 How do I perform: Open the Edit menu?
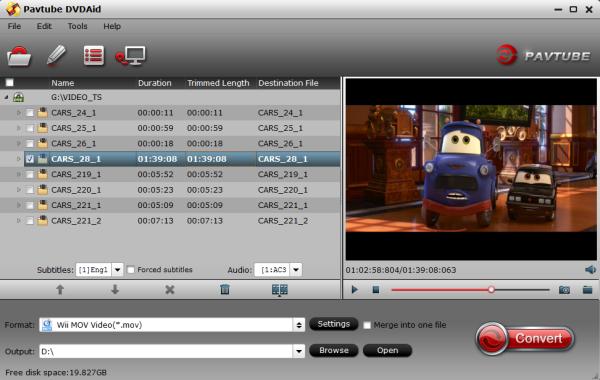(44, 26)
